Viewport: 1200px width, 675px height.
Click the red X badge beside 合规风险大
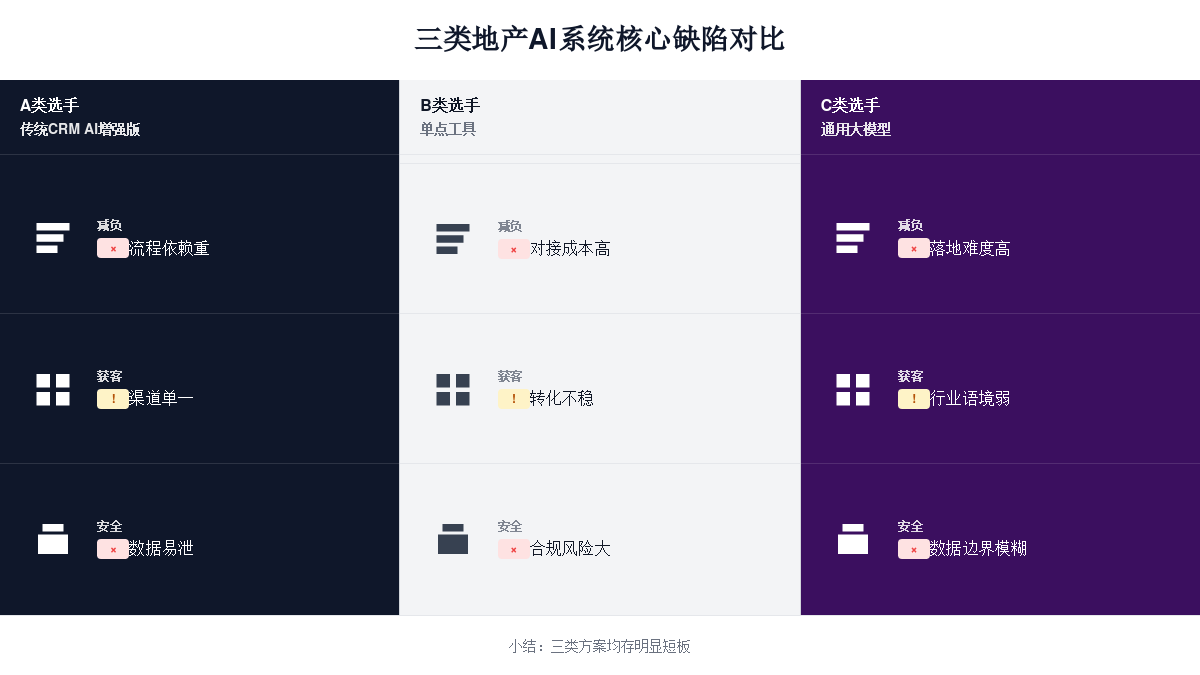pos(514,549)
